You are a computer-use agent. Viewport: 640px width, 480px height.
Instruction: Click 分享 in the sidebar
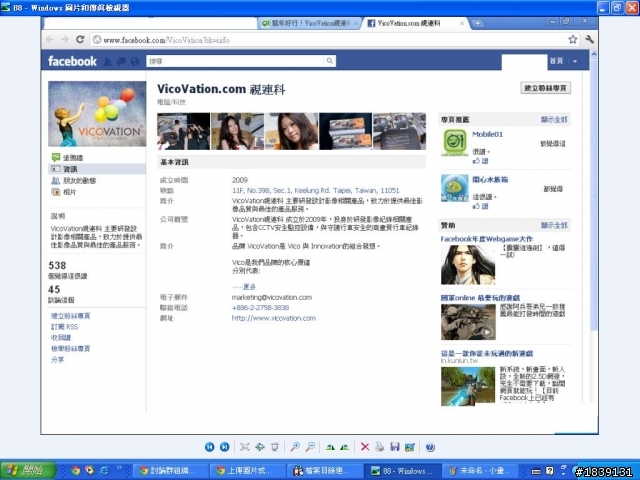click(x=58, y=360)
